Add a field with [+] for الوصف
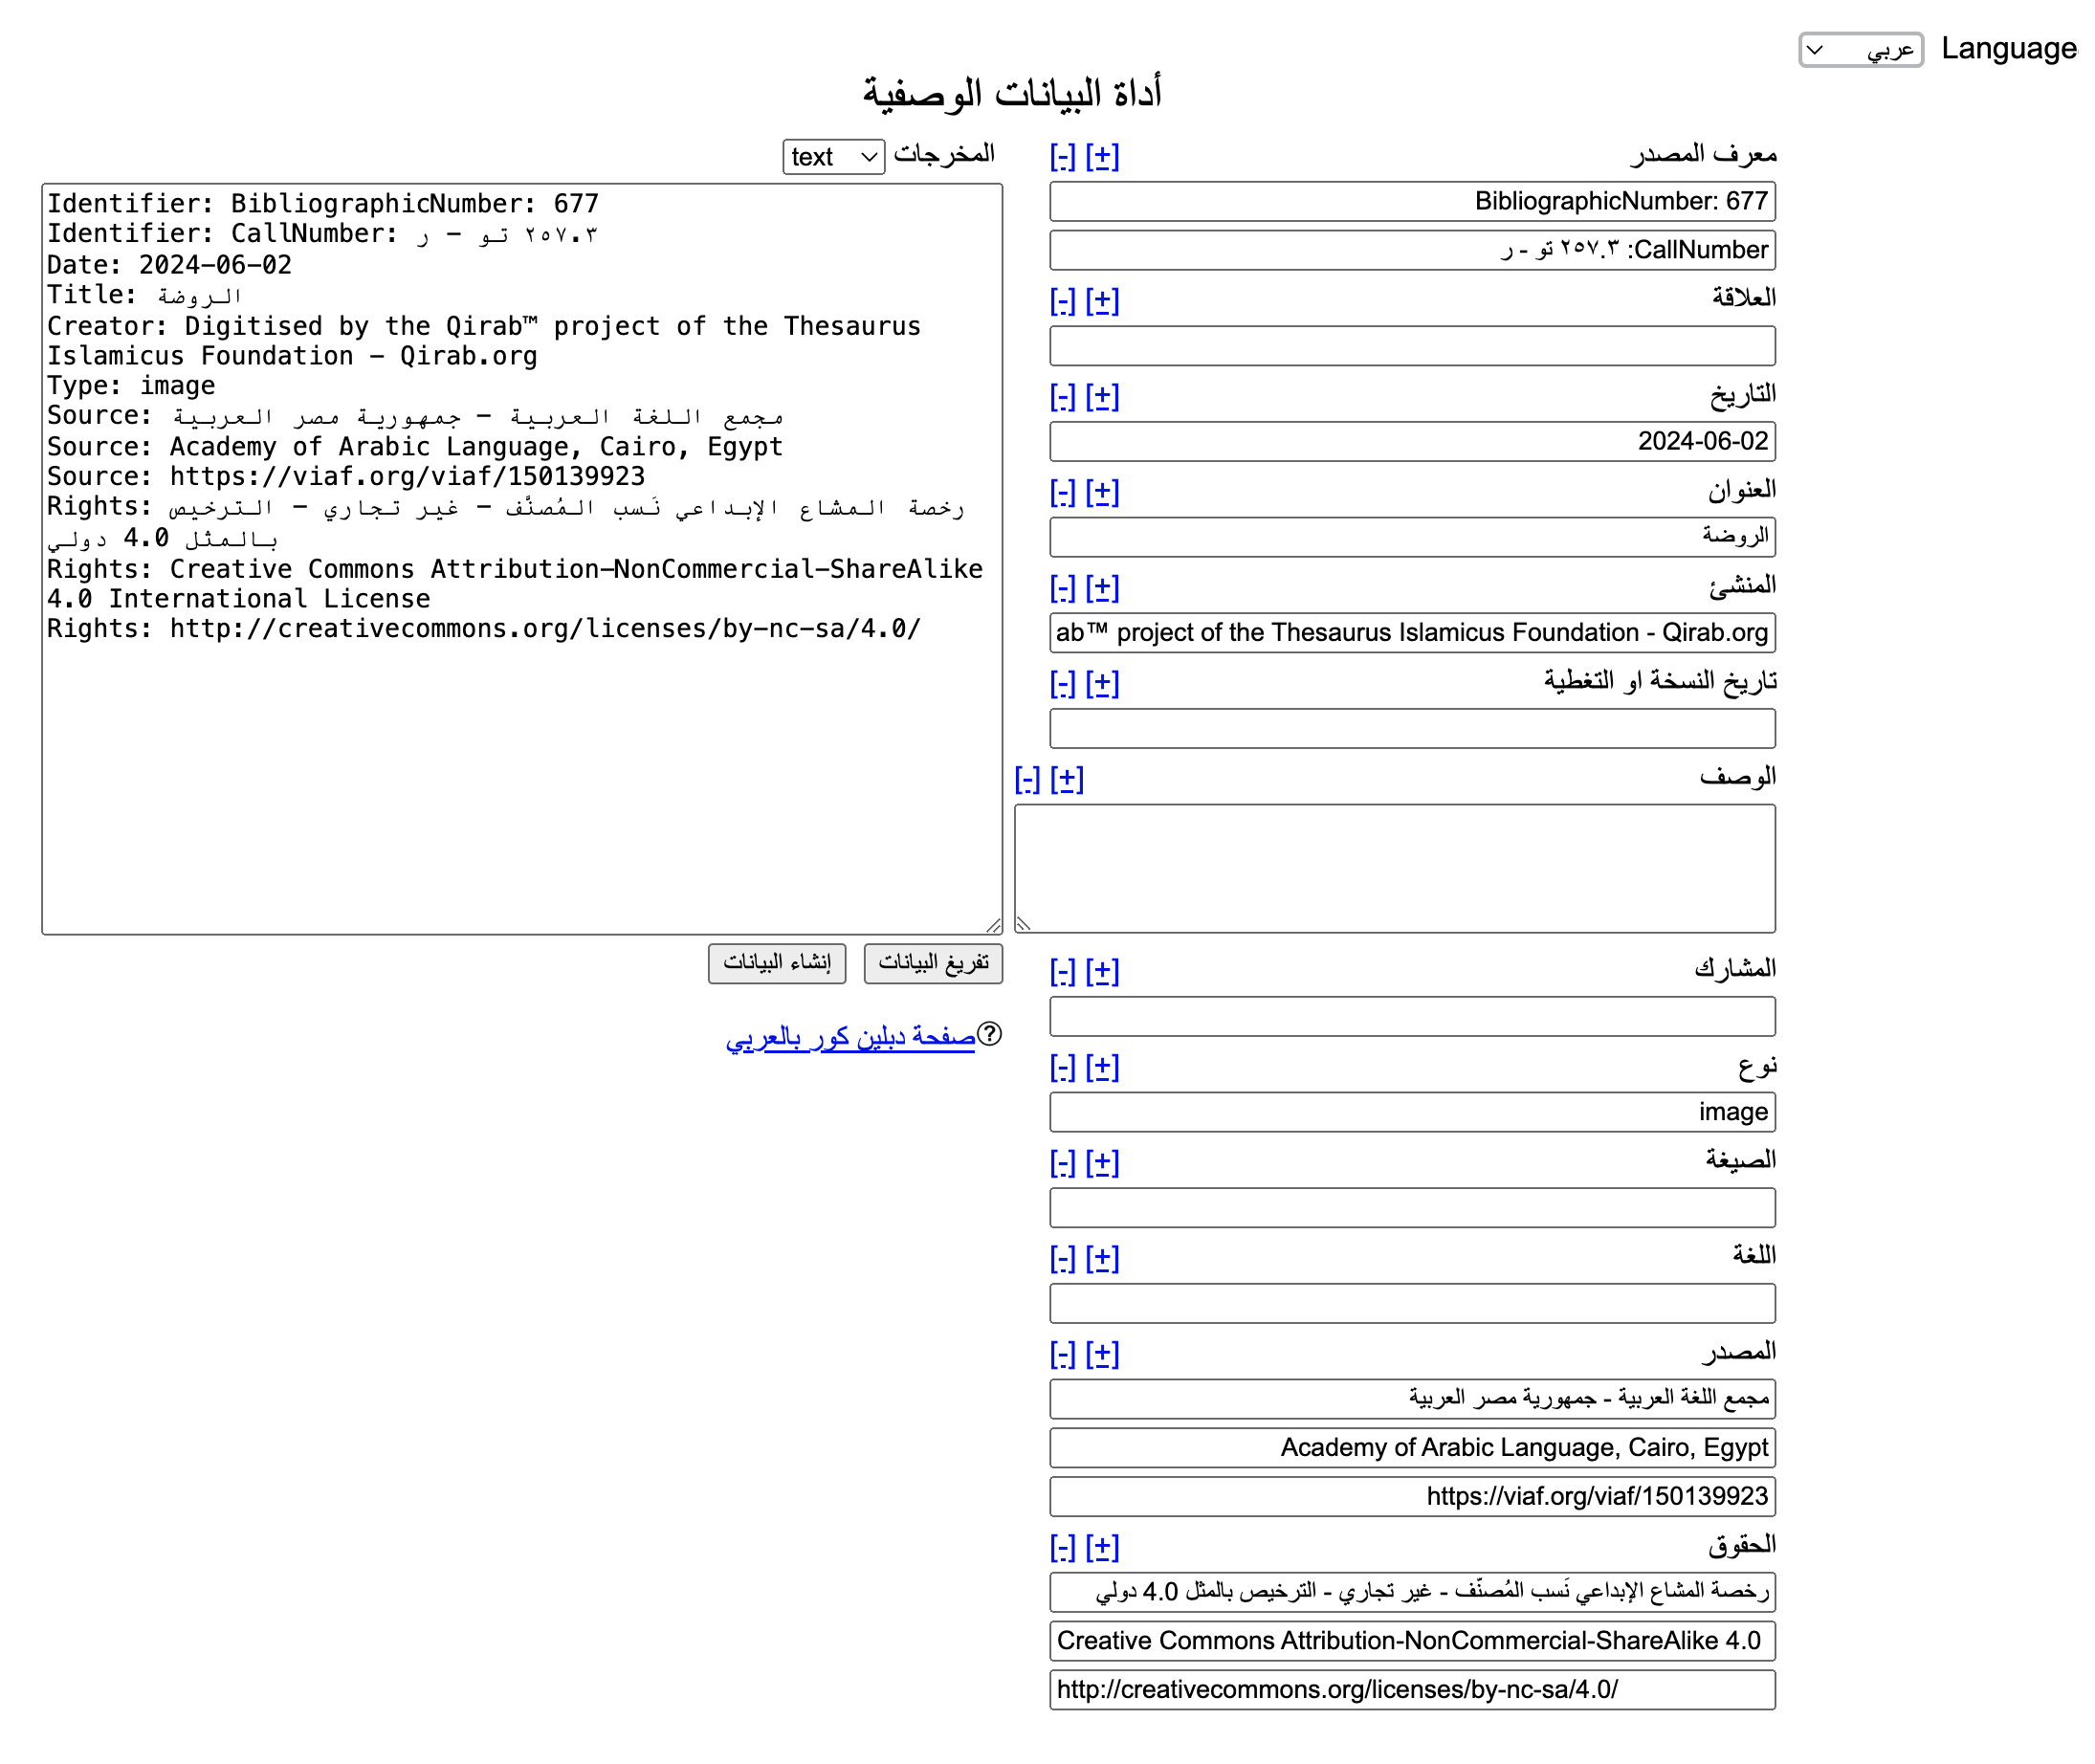 pos(1067,780)
